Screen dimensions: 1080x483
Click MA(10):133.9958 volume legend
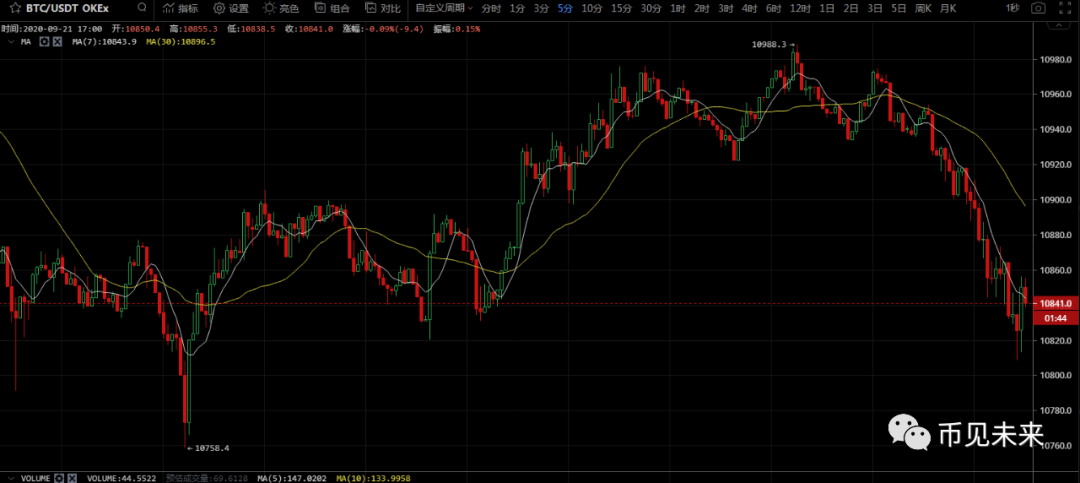[372, 477]
